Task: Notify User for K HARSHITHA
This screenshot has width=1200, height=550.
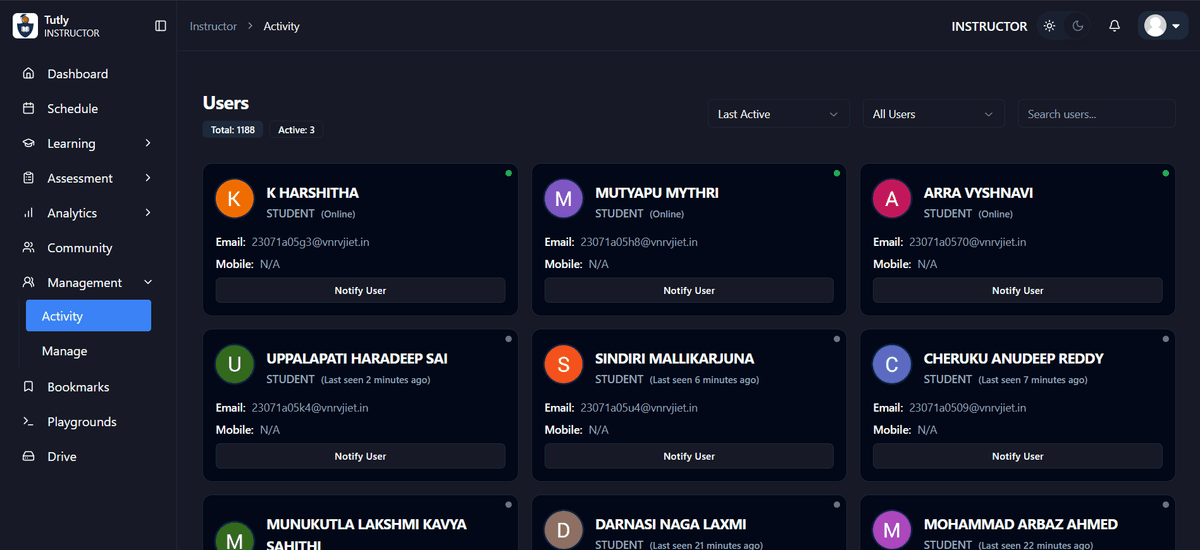Action: click(360, 290)
